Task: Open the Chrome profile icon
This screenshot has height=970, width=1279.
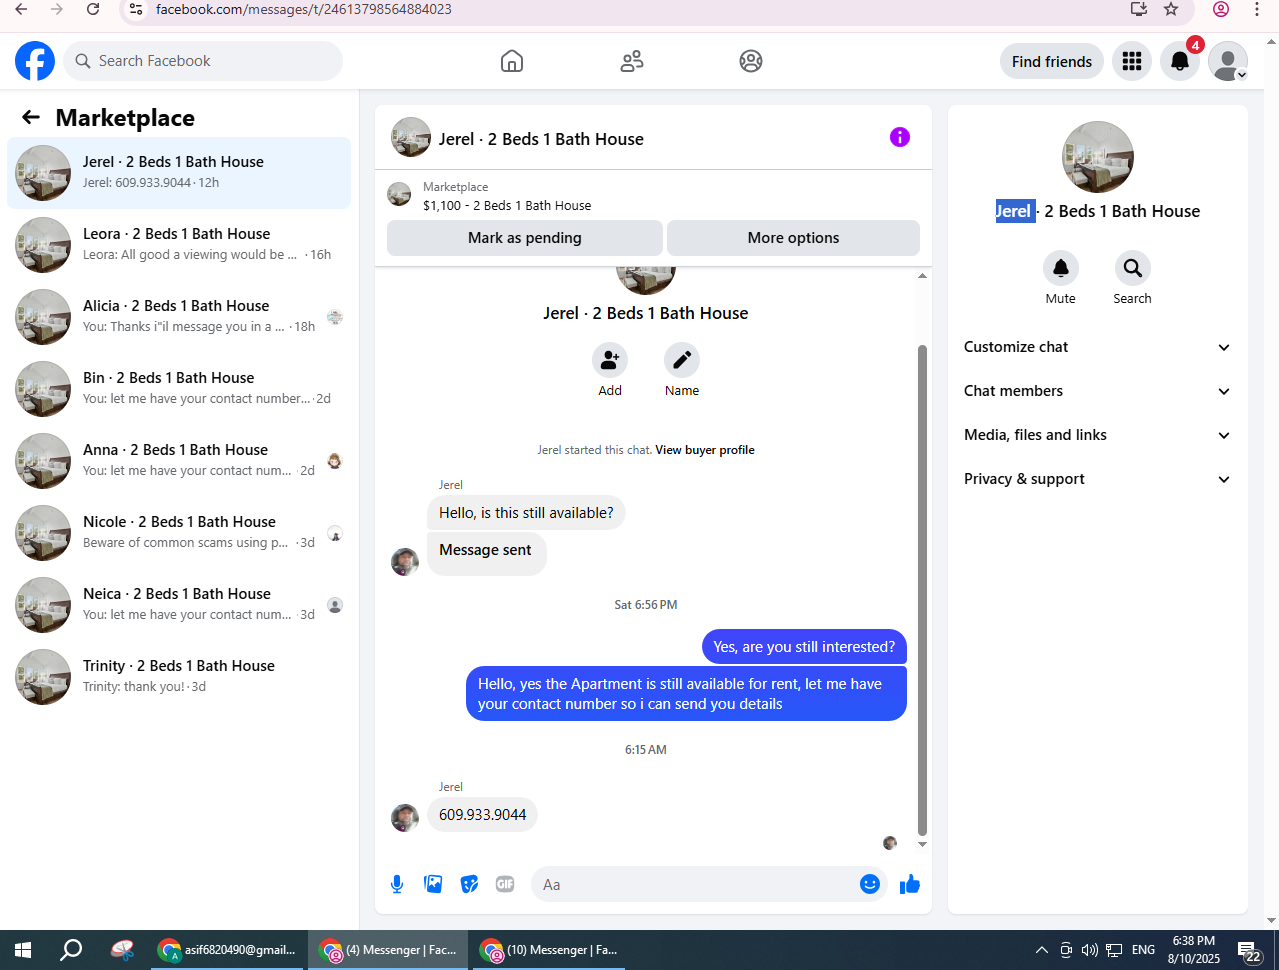Action: click(1221, 9)
